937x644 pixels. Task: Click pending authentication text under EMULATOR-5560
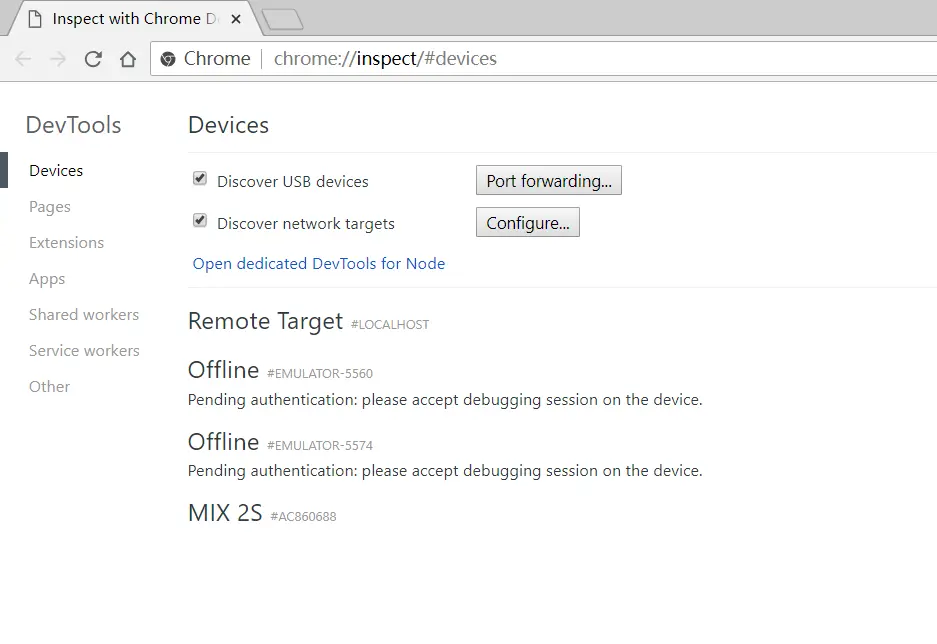point(445,400)
